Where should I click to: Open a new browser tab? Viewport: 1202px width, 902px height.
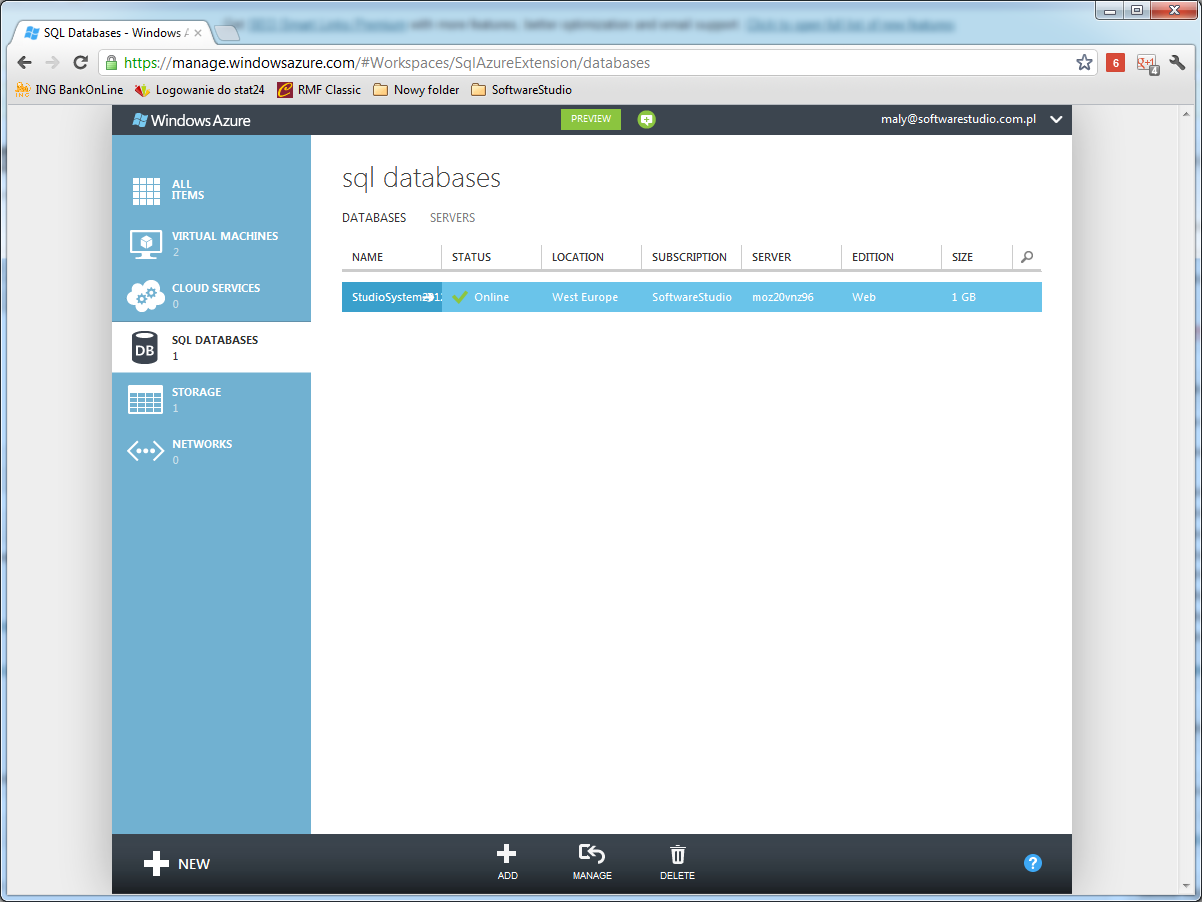coord(227,34)
